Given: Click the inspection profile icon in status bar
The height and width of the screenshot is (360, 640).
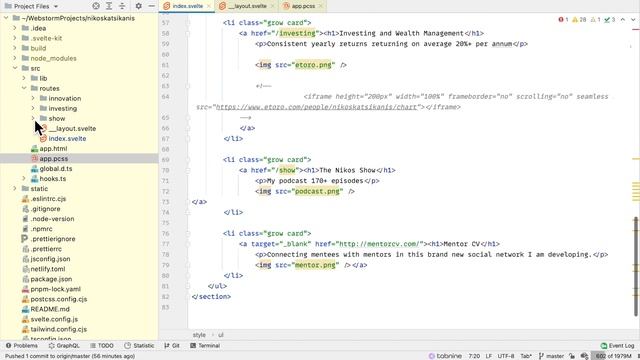Looking at the screenshot, I should click(584, 356).
